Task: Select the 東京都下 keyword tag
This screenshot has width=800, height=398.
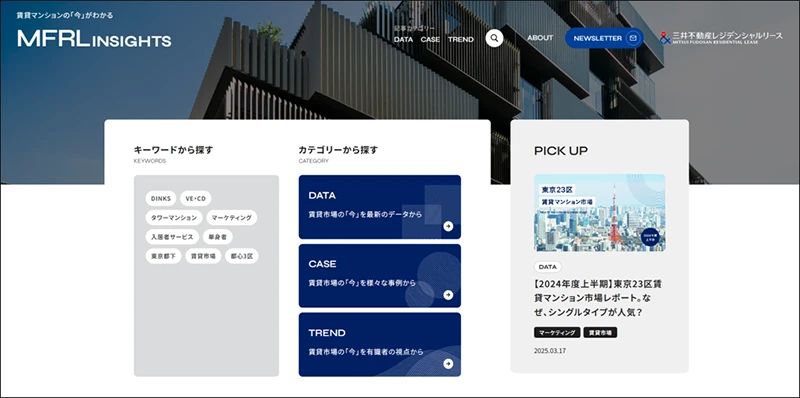Action: click(163, 256)
